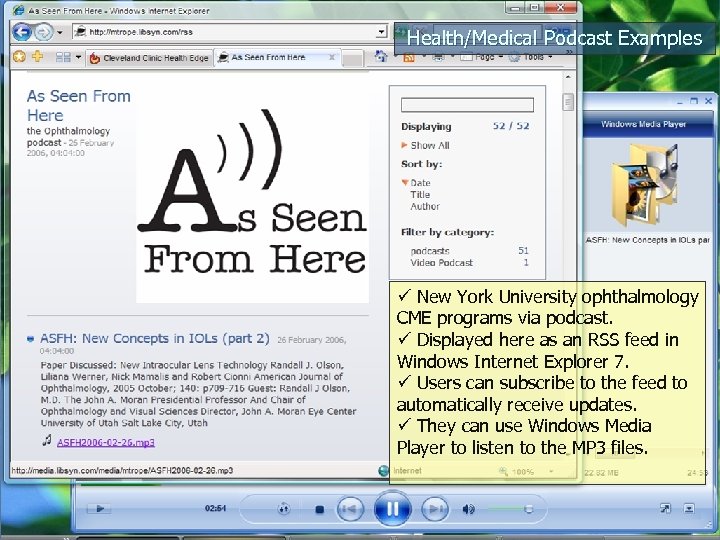
Task: Sort the feed by Author
Action: tap(425, 207)
